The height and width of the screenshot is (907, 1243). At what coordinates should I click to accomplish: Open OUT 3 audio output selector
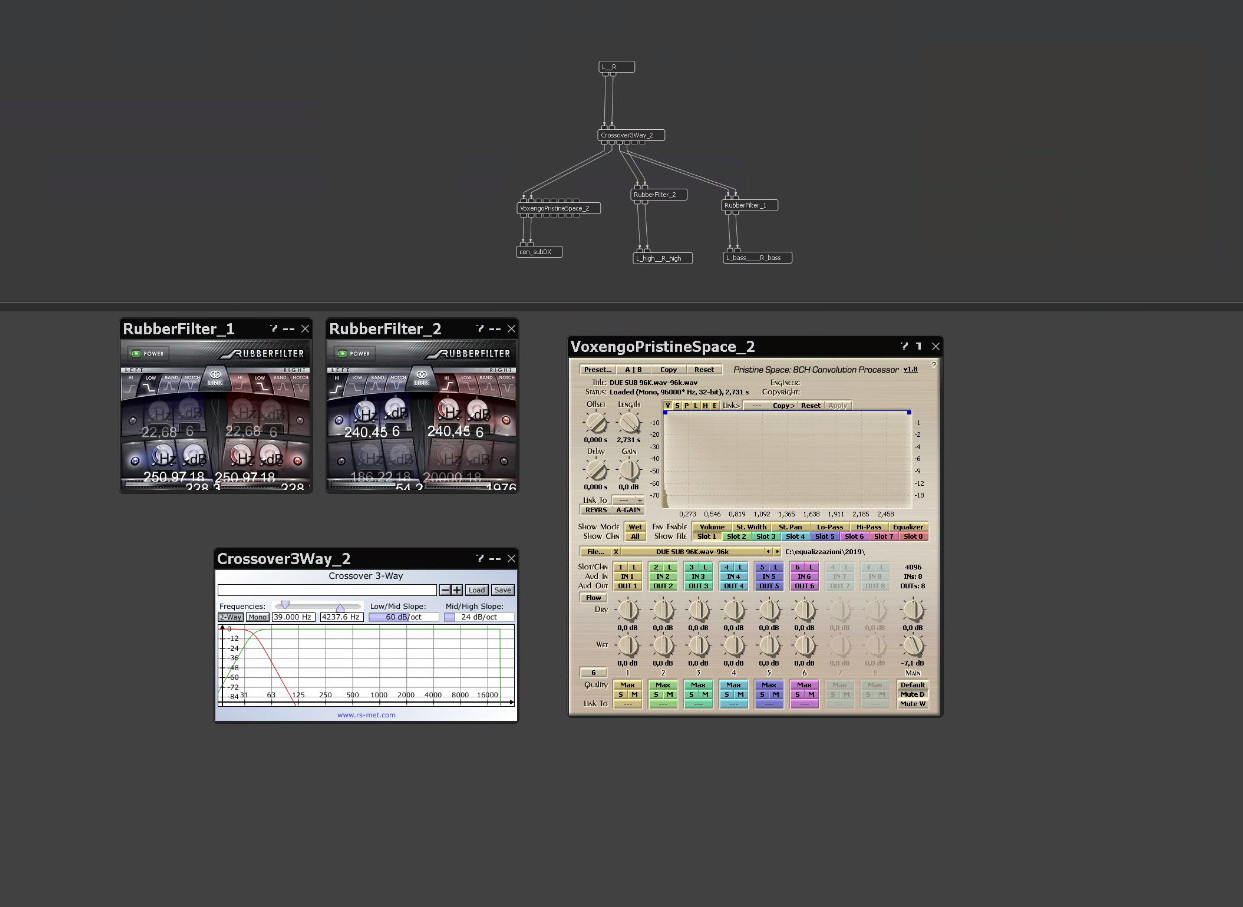(699, 586)
